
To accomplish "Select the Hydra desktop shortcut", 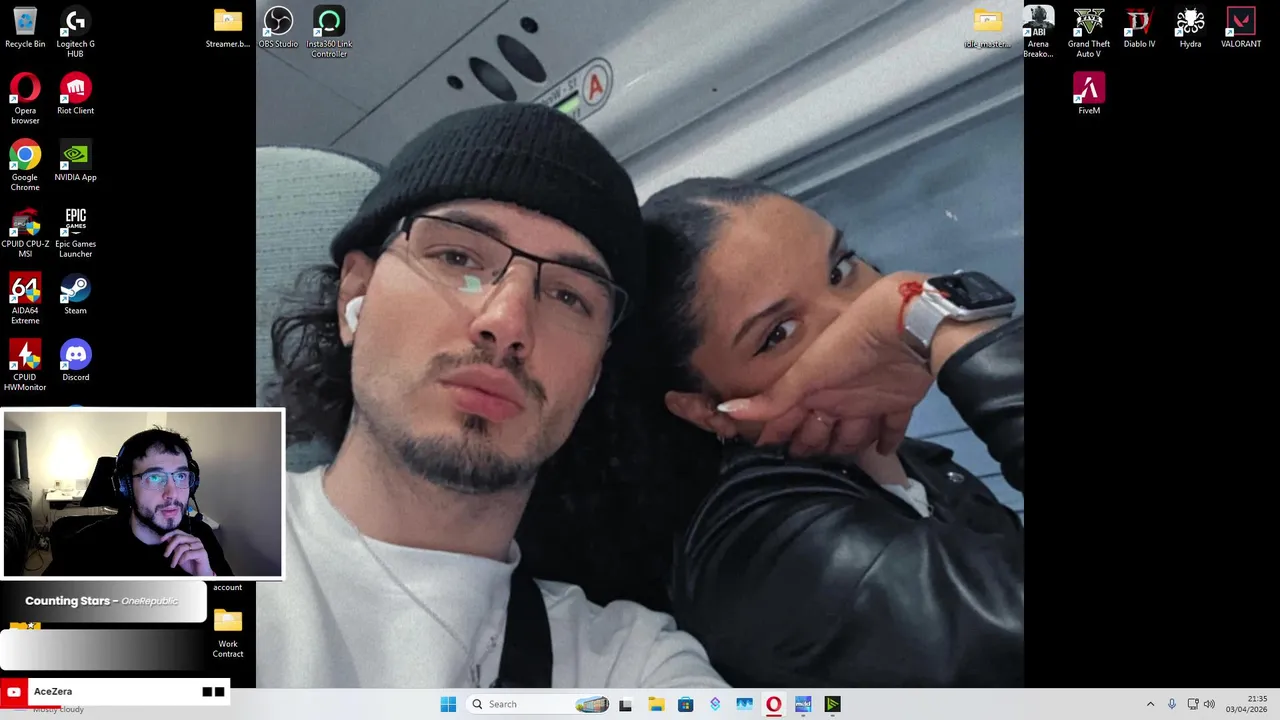I will click(1190, 28).
